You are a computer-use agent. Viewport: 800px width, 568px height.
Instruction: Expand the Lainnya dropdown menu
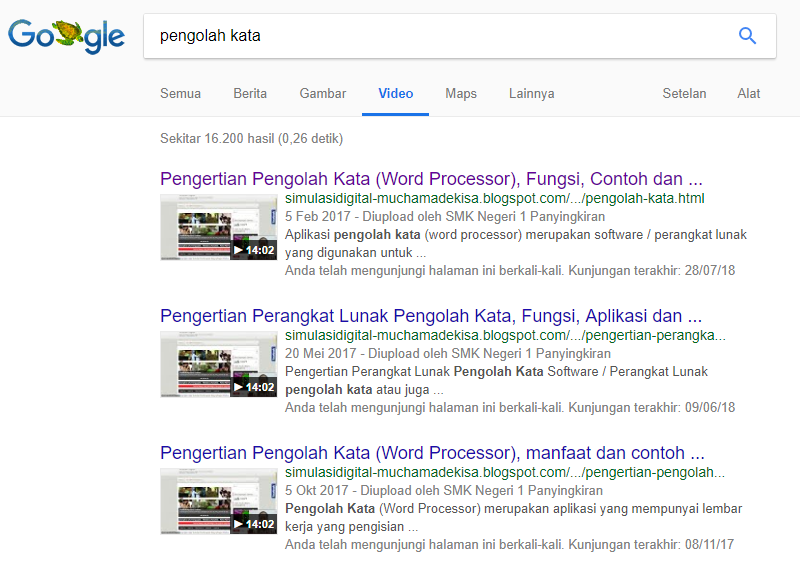pyautogui.click(x=532, y=93)
